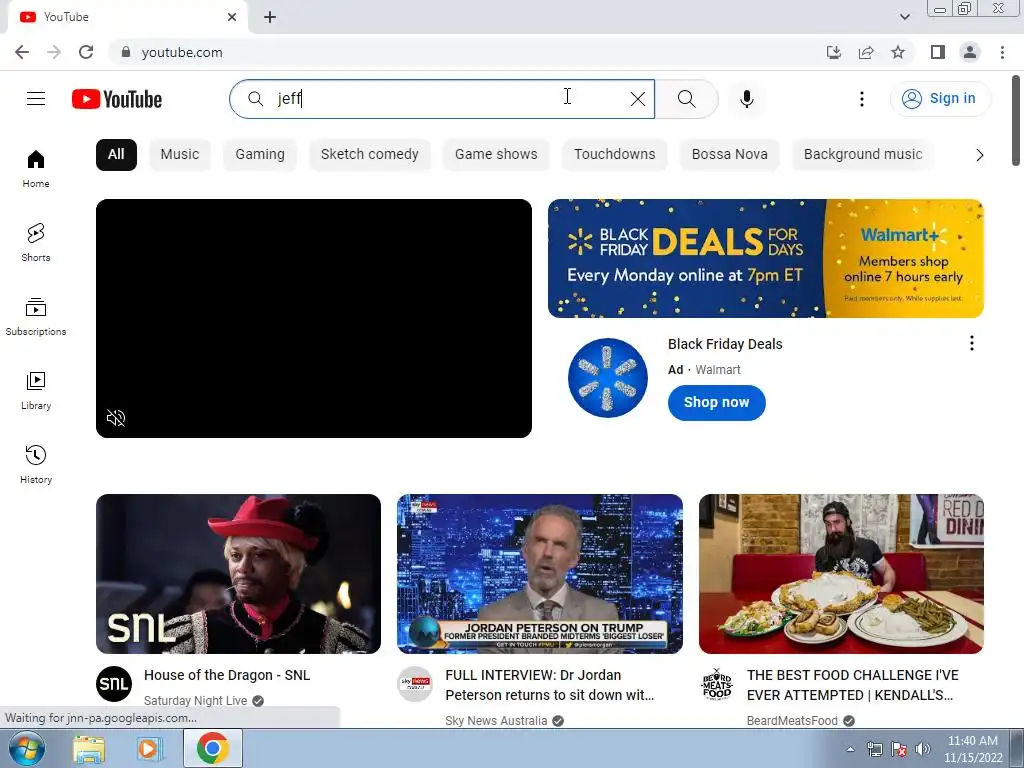Select the Gaming filter chip
The image size is (1024, 768).
(x=260, y=155)
